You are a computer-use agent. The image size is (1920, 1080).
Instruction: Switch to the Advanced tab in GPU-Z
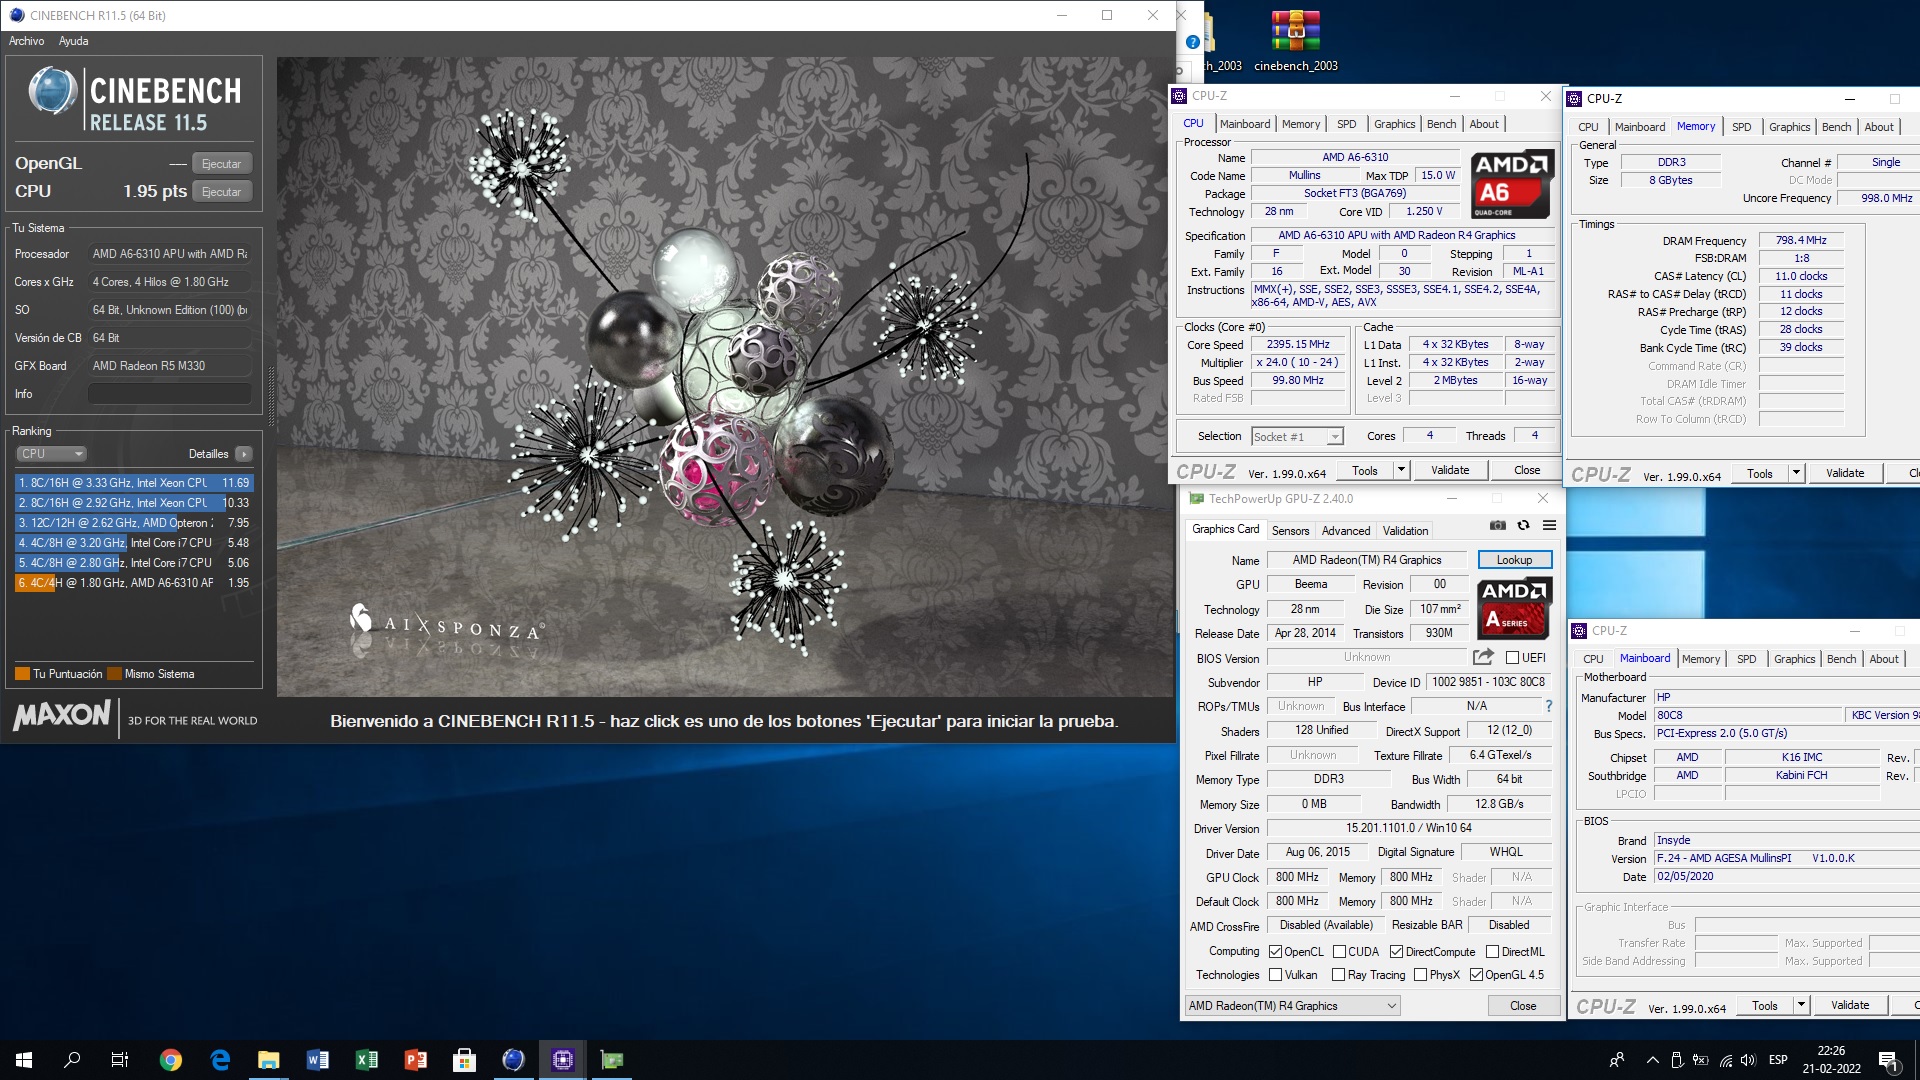(x=1346, y=531)
